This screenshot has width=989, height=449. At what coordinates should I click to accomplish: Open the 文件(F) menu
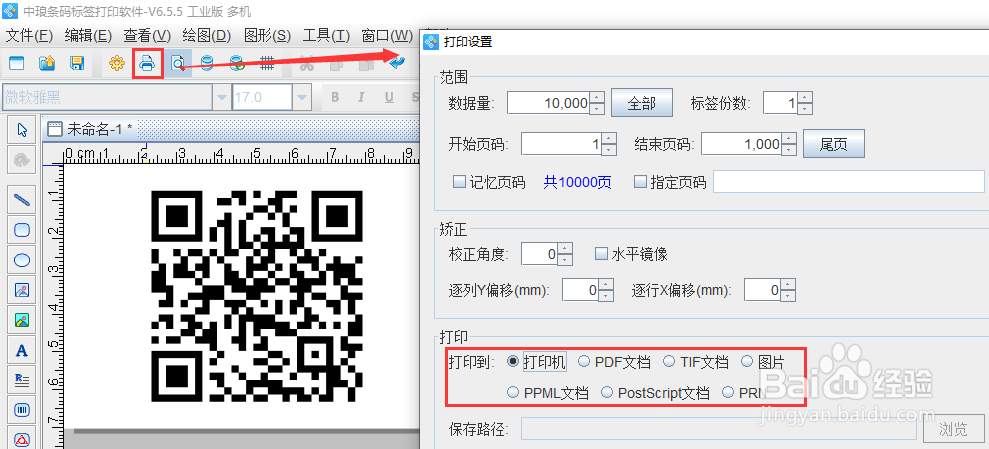(x=28, y=35)
